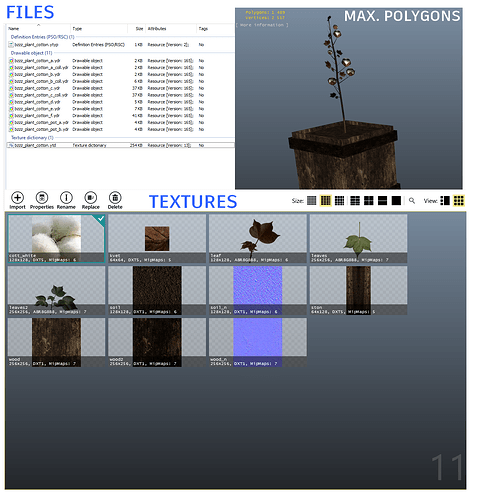This screenshot has height=500, width=500.
Task: Select the highlighted yellow size icon
Action: click(x=325, y=201)
